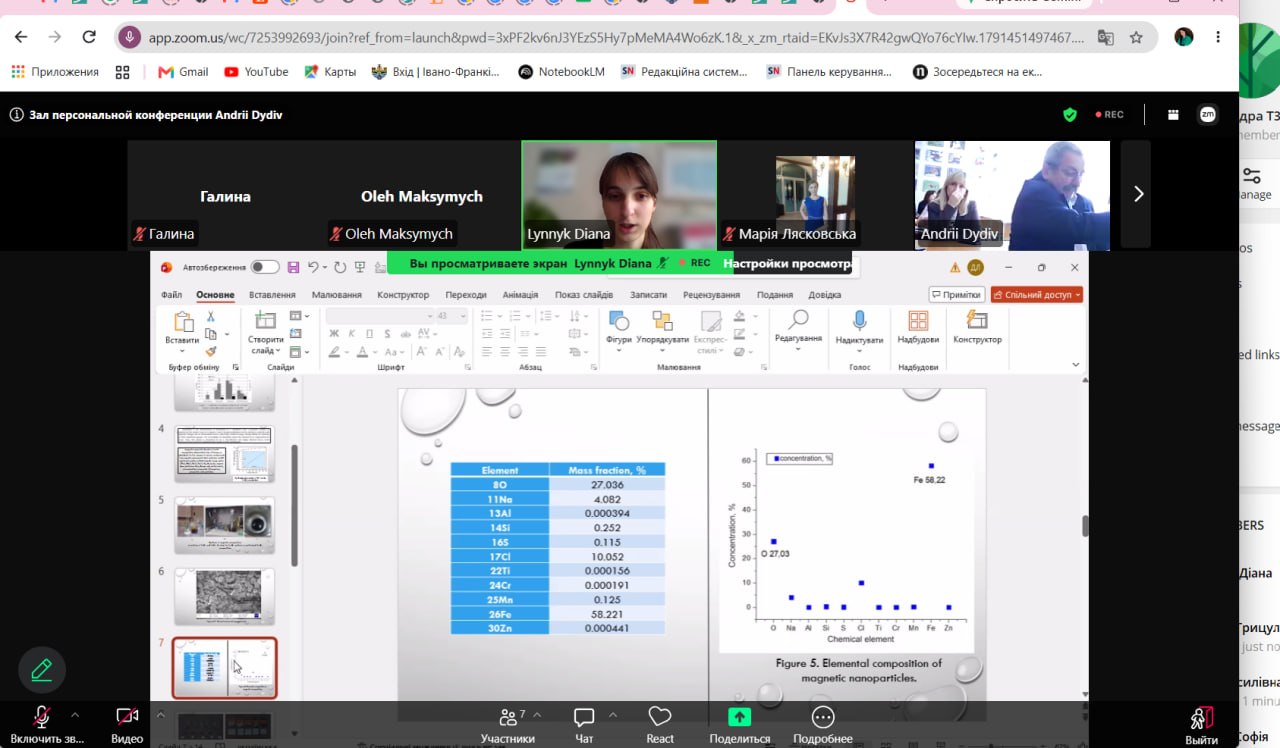Open the Вставлення ribbon tab
Screen dimensions: 1280x748
[272, 295]
